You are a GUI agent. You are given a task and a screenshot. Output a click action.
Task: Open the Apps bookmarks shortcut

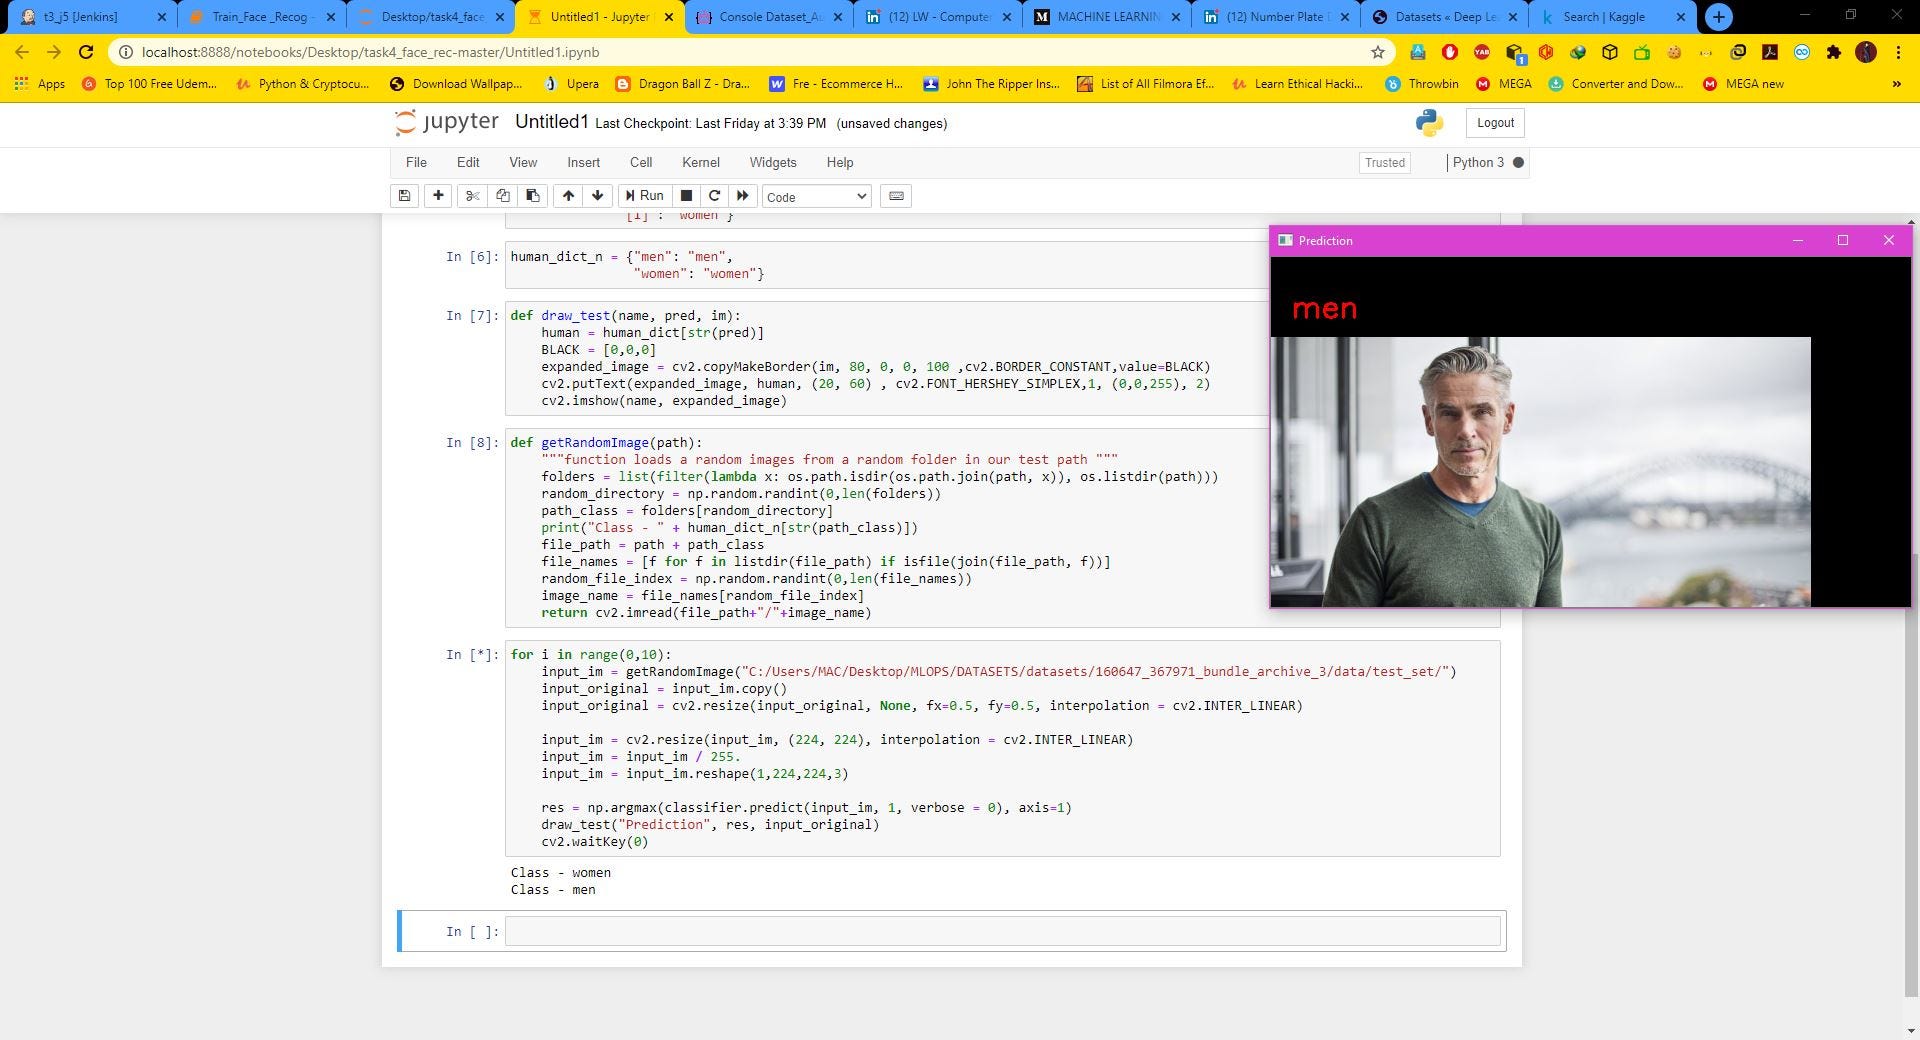tap(40, 84)
